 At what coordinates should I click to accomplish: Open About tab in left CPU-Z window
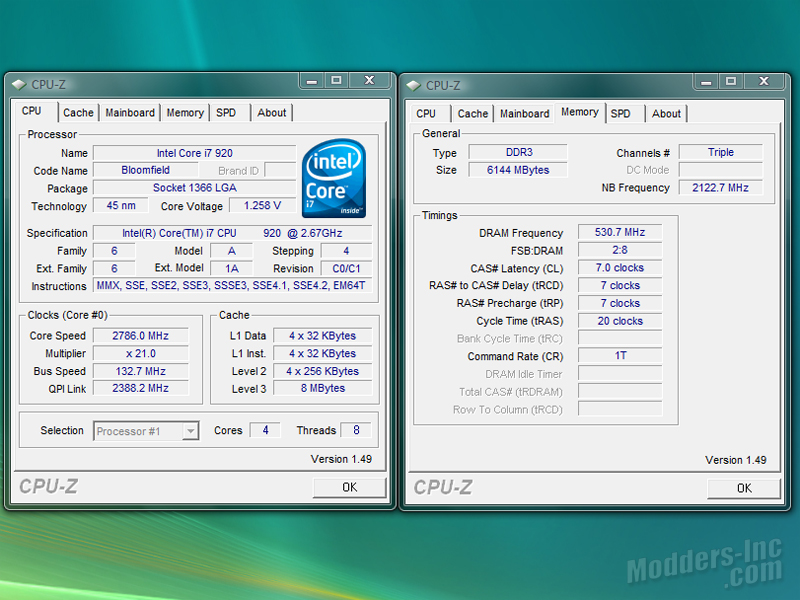[x=271, y=113]
